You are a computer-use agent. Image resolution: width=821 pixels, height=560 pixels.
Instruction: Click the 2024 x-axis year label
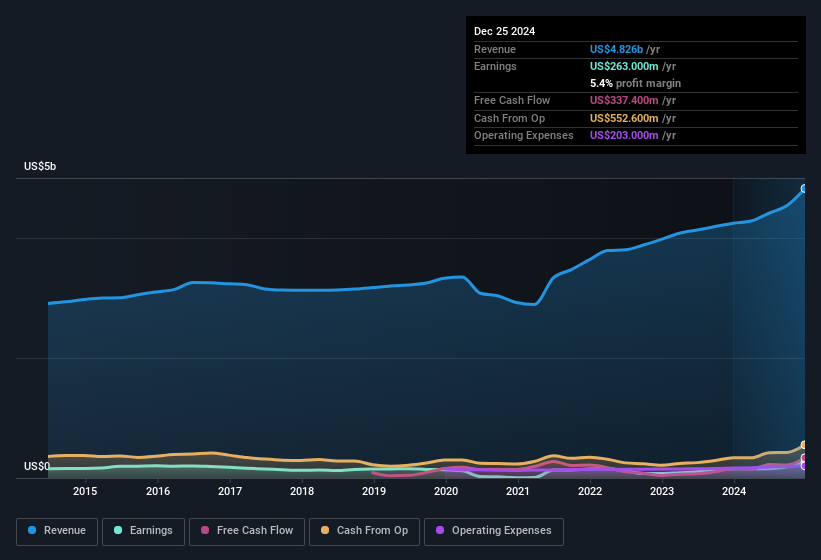point(734,491)
